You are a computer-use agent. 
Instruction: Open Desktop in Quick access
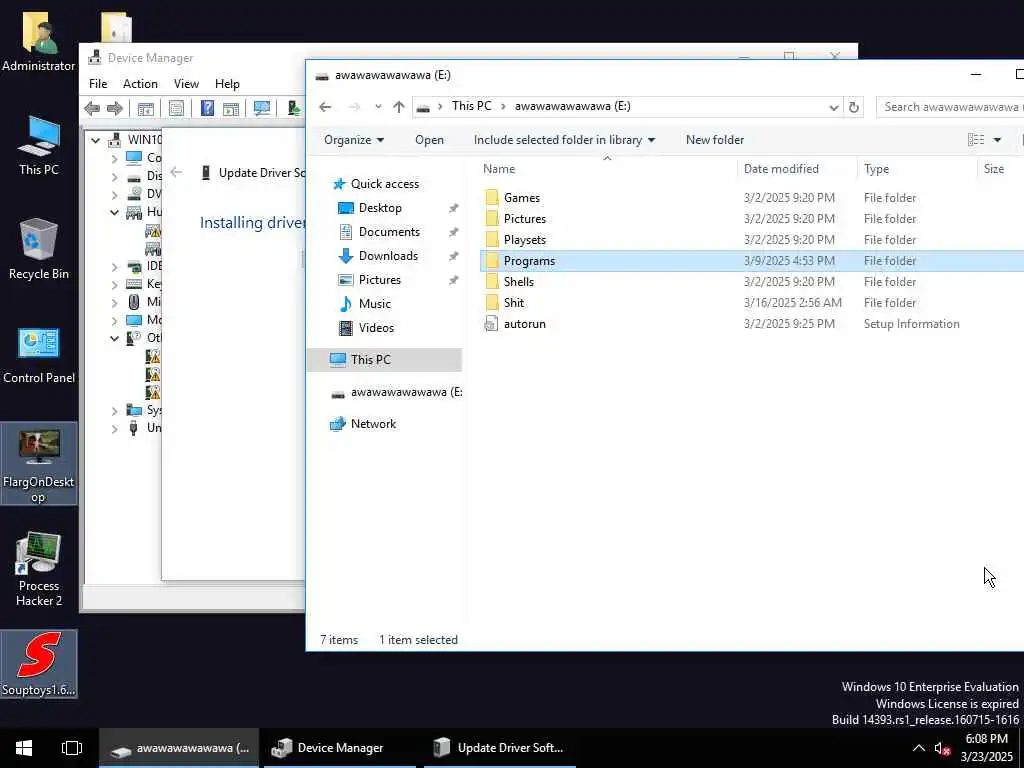point(380,208)
